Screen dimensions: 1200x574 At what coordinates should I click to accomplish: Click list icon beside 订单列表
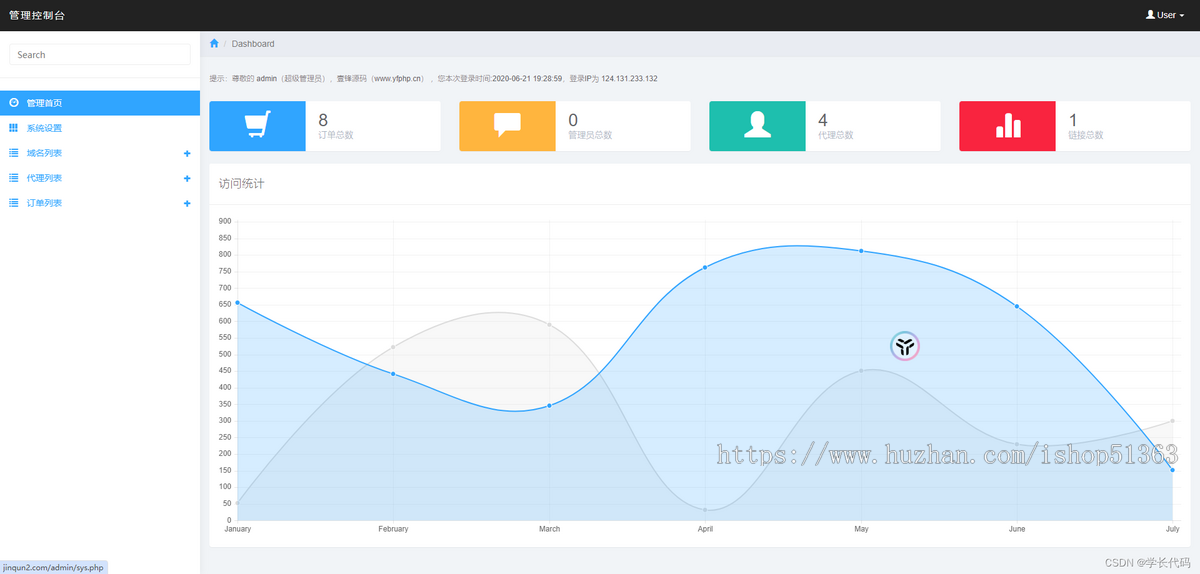pos(13,203)
